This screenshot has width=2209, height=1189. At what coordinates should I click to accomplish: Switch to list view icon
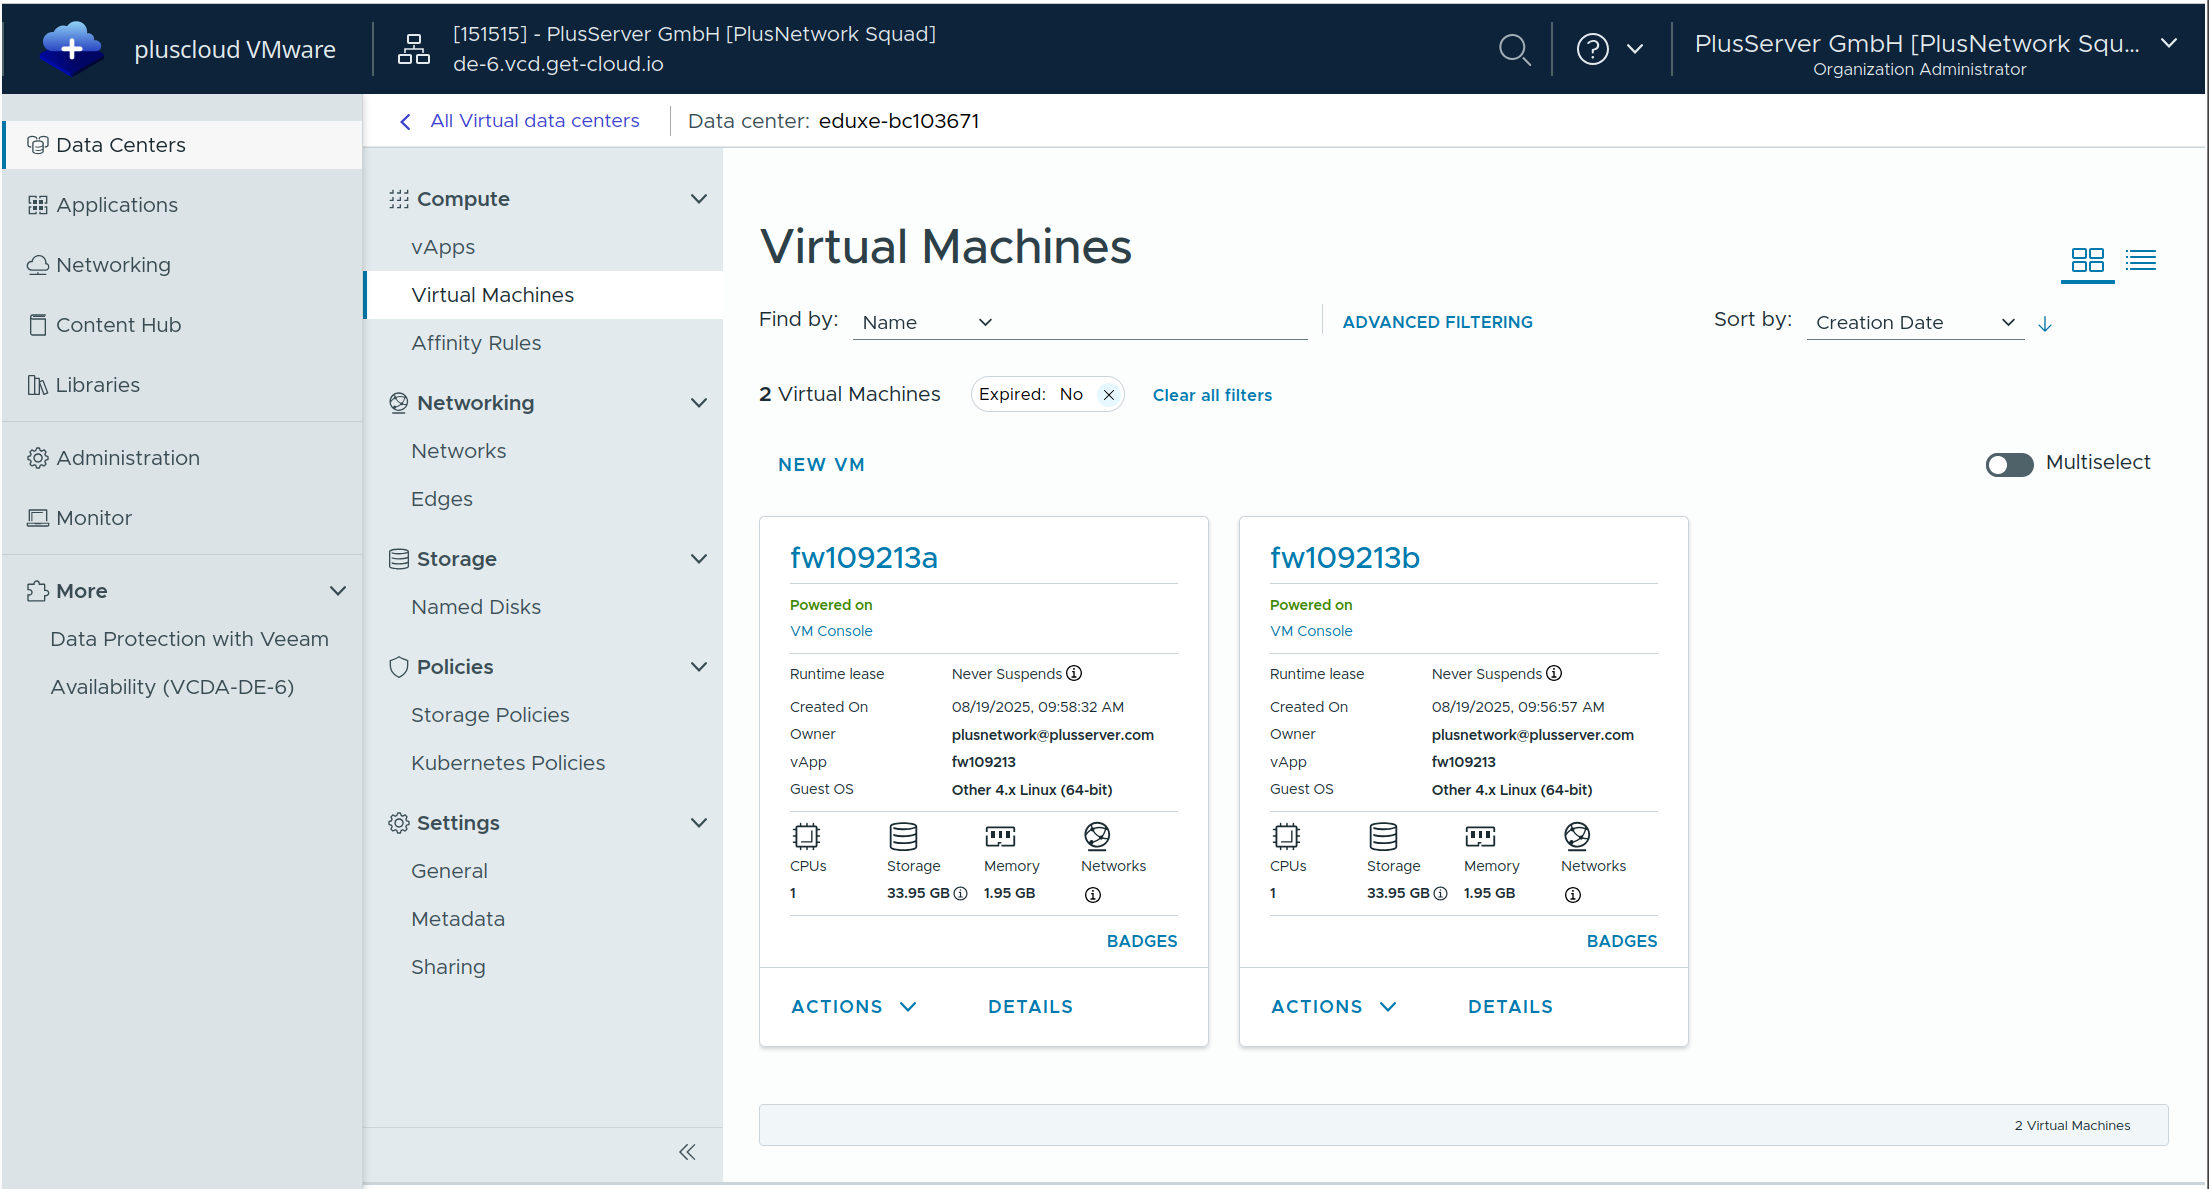point(2141,260)
